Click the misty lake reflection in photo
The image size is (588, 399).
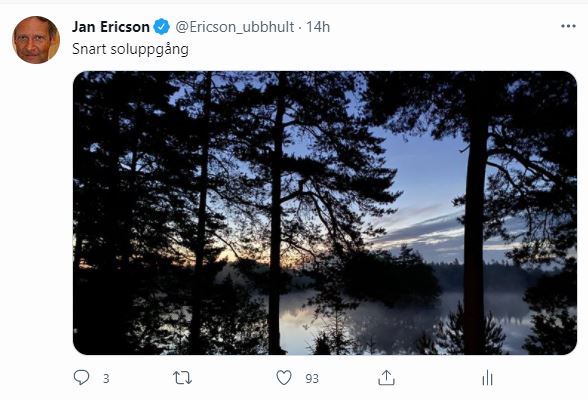(x=375, y=319)
